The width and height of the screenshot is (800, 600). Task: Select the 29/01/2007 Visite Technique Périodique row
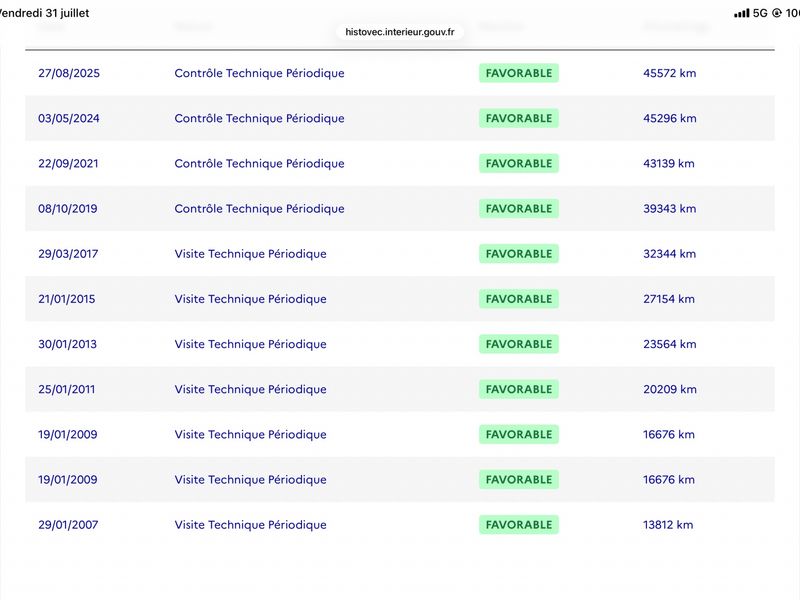(400, 524)
